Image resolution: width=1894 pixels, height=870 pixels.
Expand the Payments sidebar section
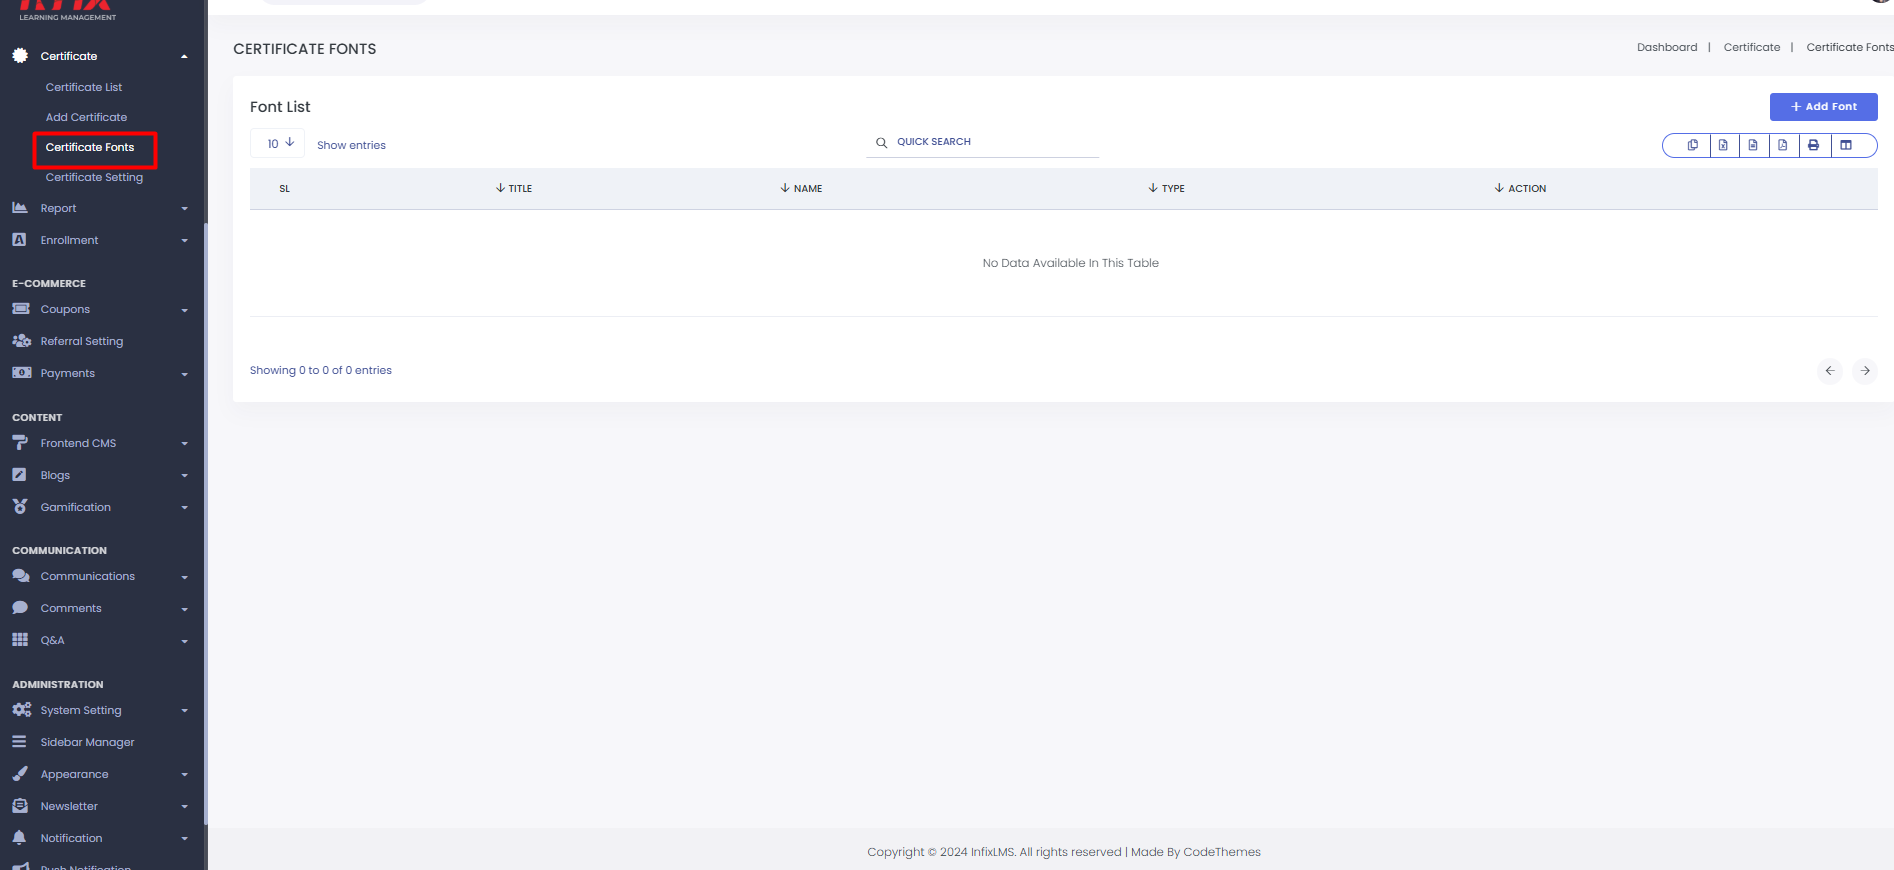[x=100, y=373]
